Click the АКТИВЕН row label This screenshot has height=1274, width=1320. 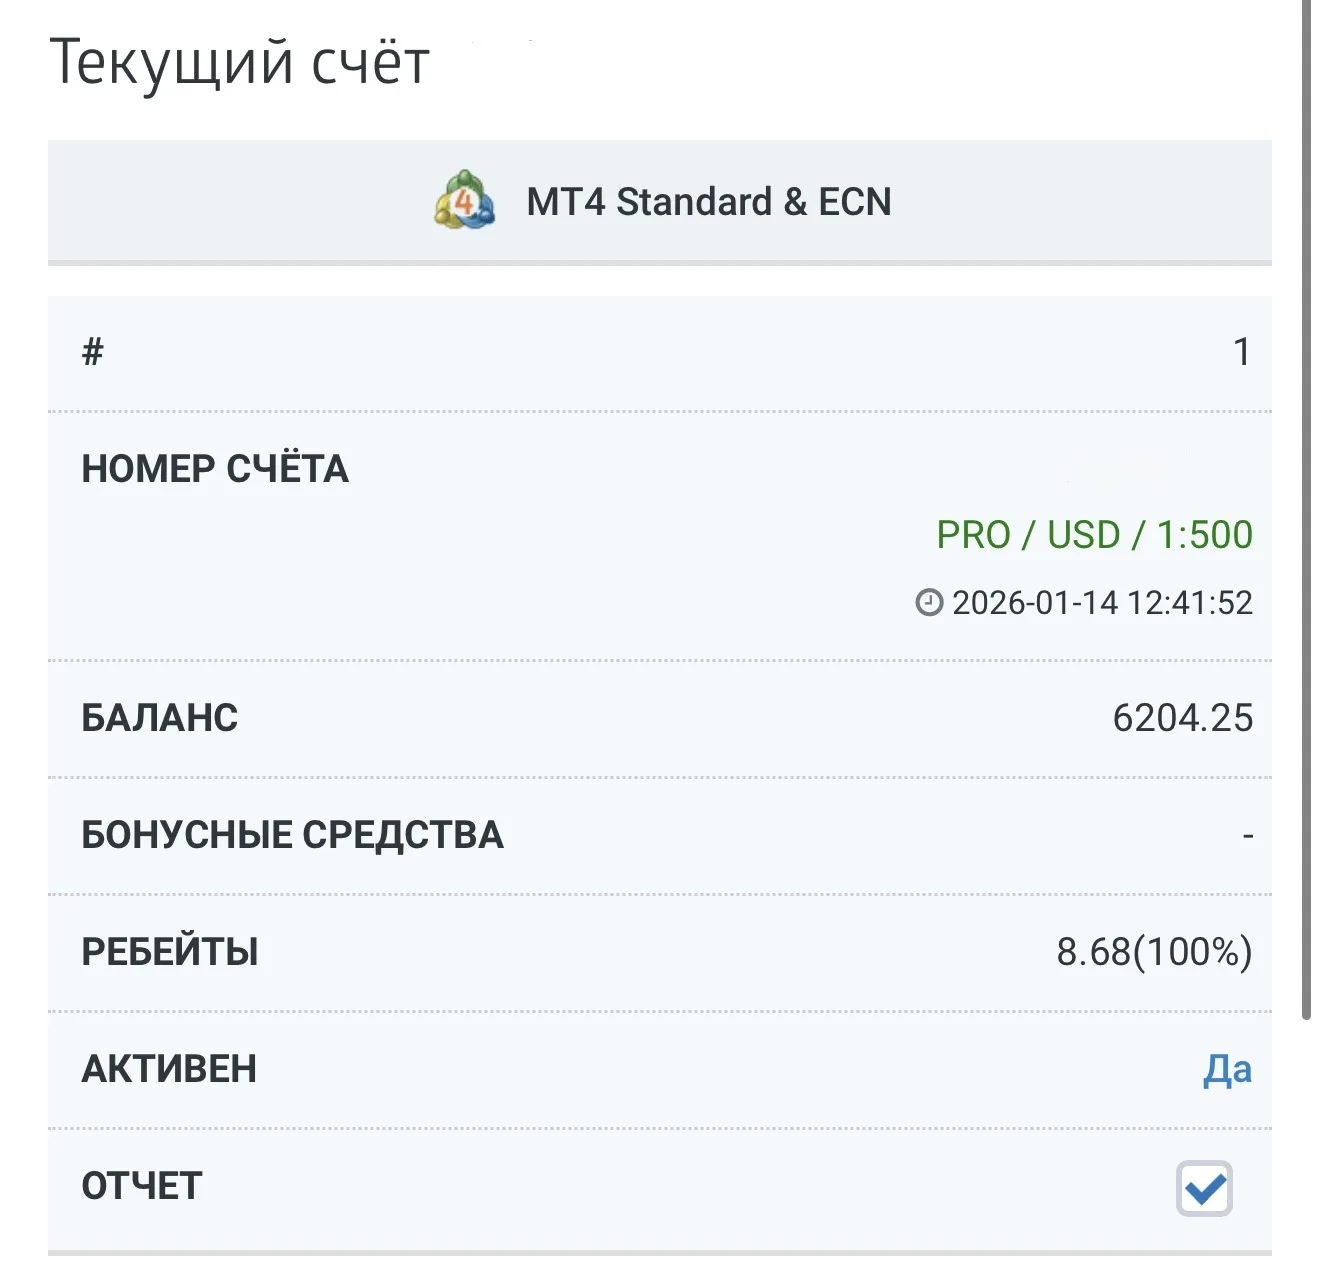click(169, 1069)
